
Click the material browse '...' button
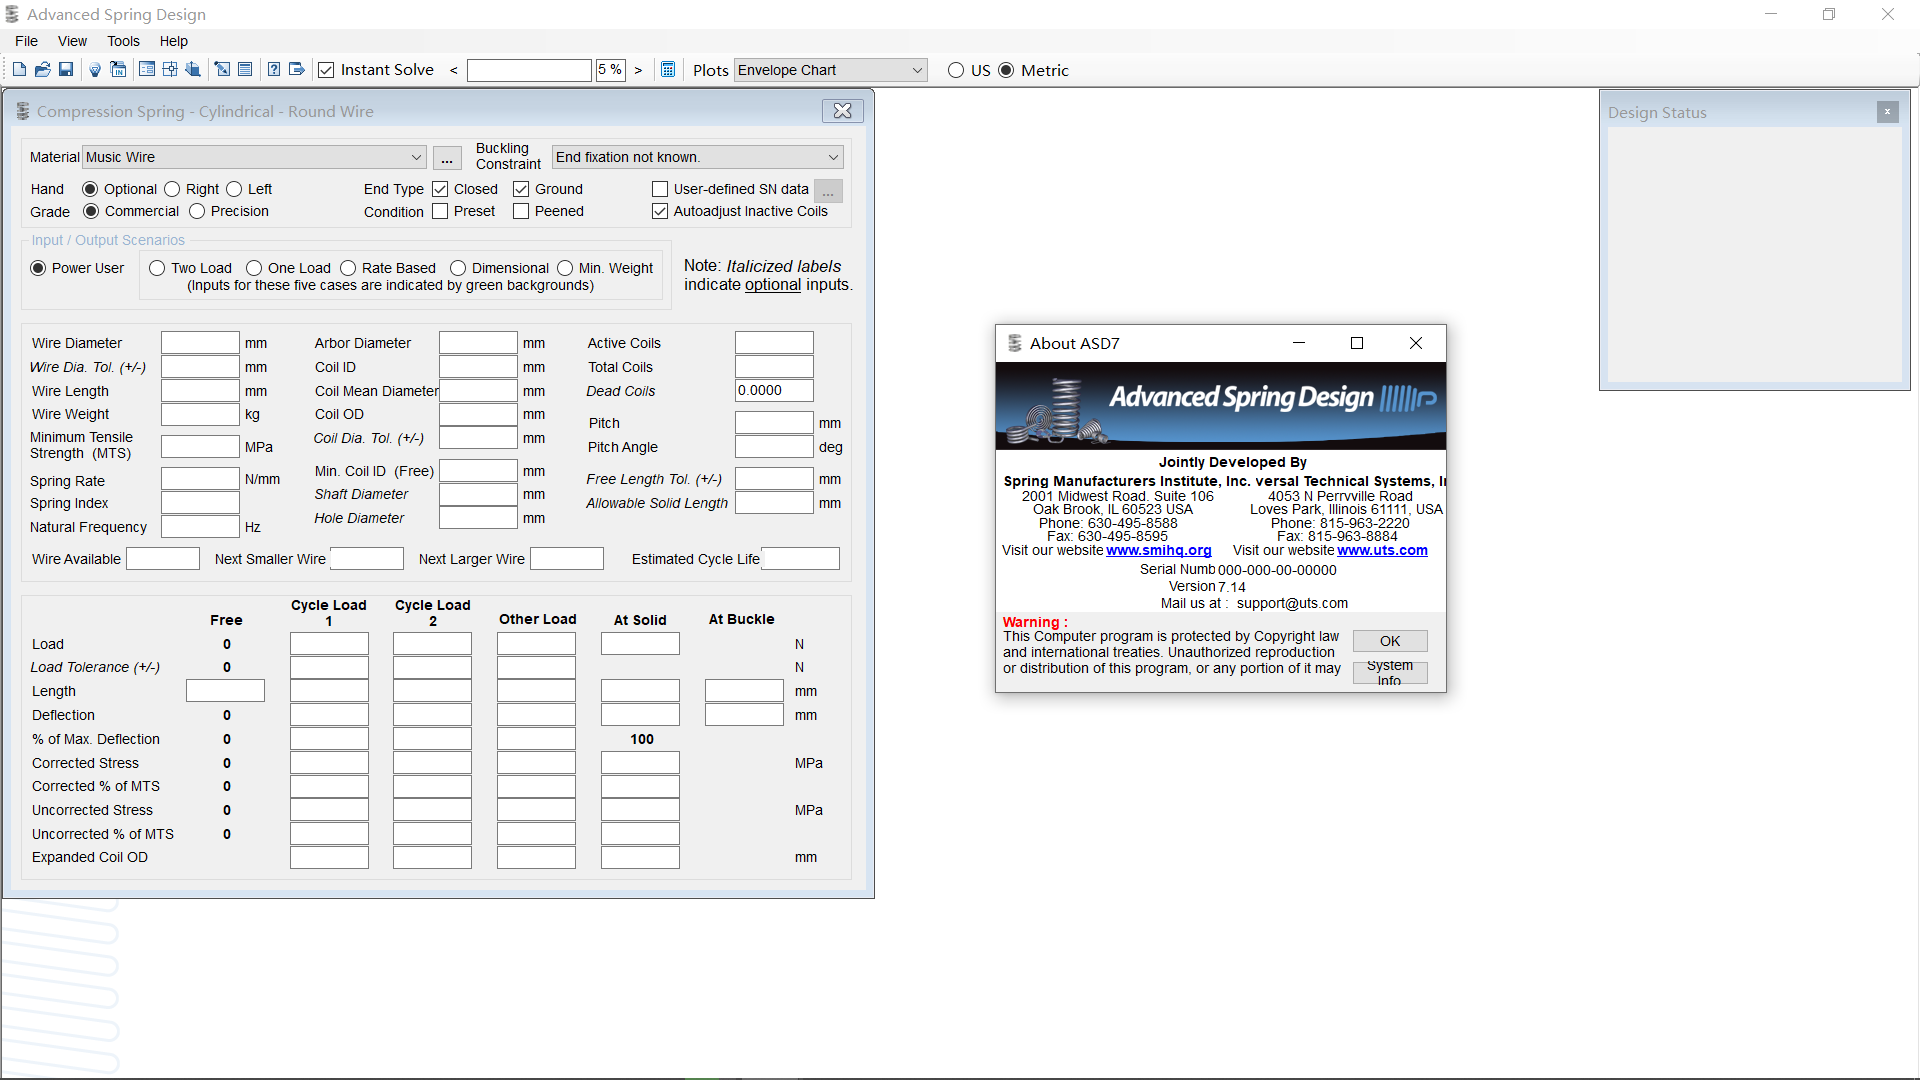[447, 158]
